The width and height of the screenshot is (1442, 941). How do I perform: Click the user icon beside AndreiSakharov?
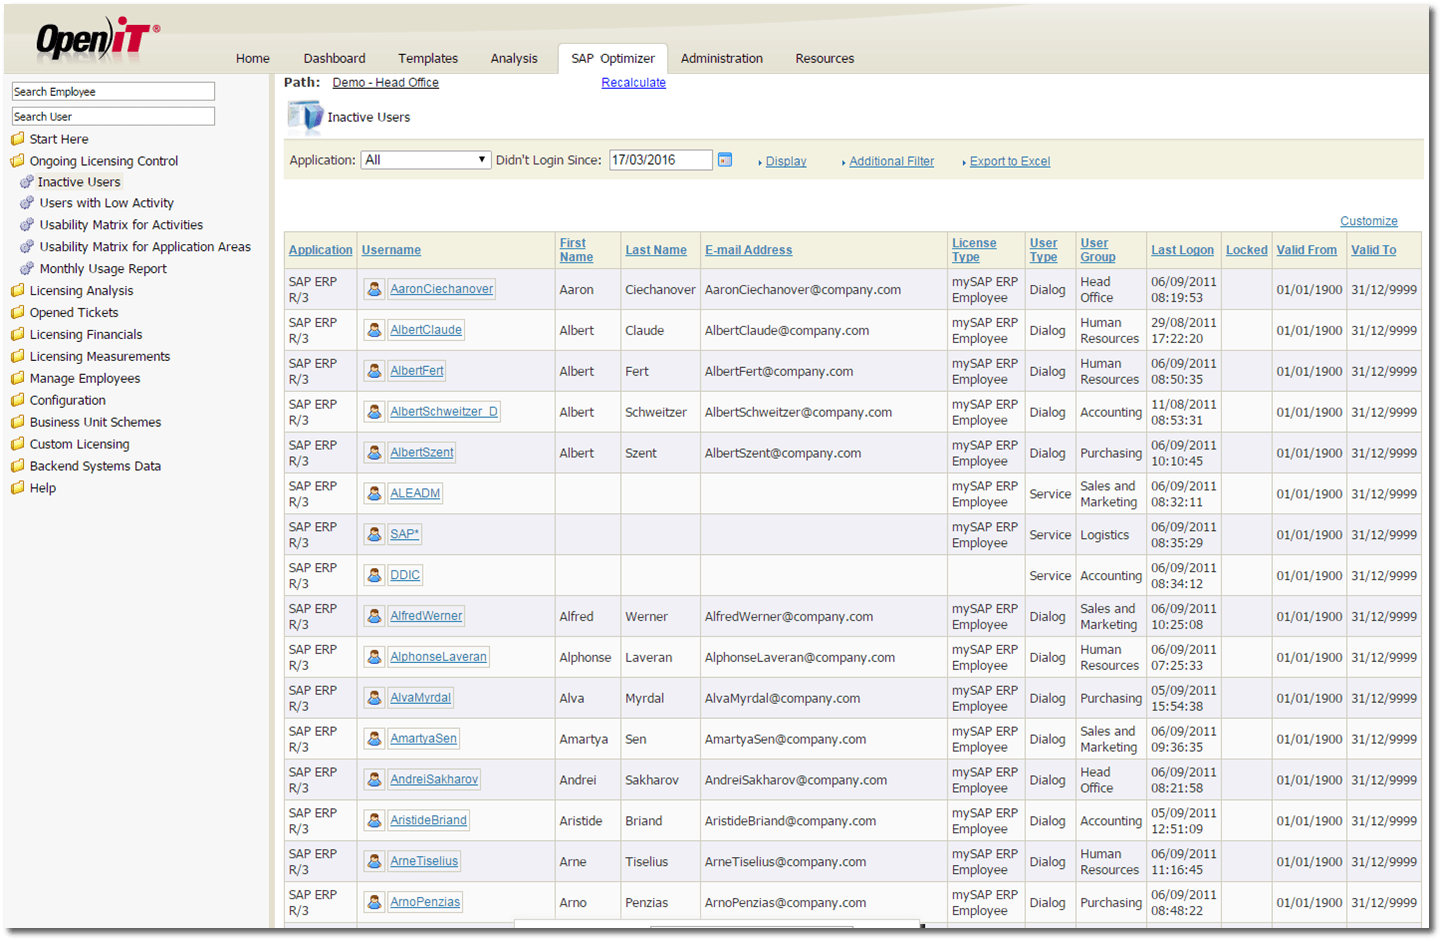(x=374, y=780)
